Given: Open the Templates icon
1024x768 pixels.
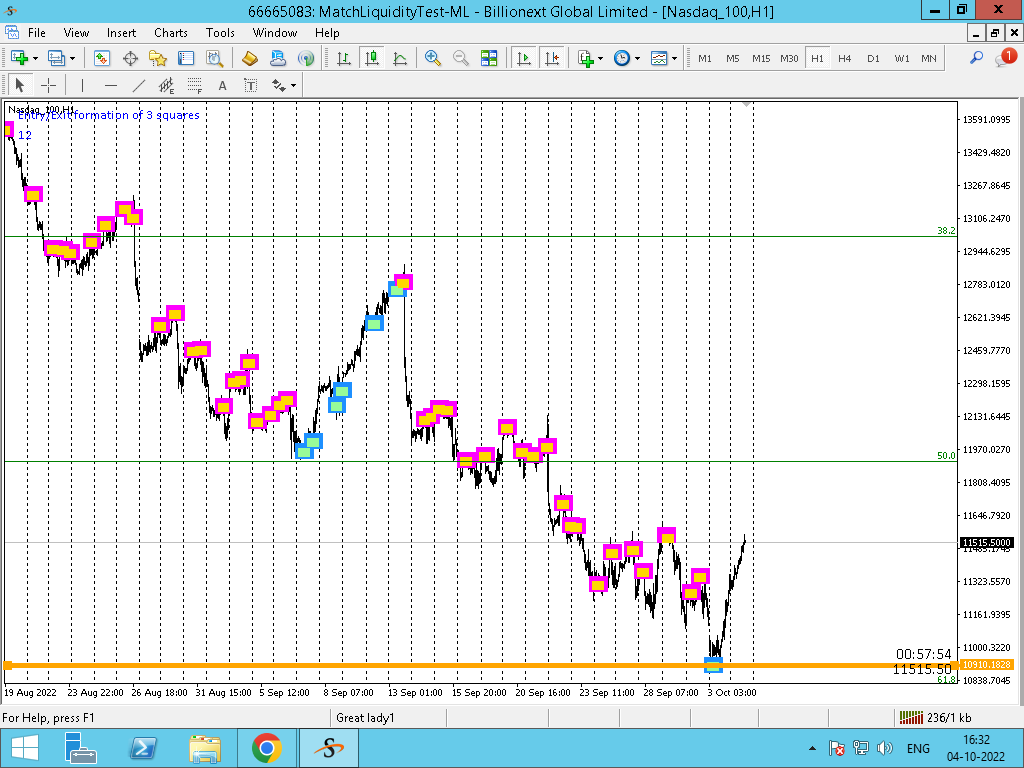Looking at the screenshot, I should click(659, 58).
